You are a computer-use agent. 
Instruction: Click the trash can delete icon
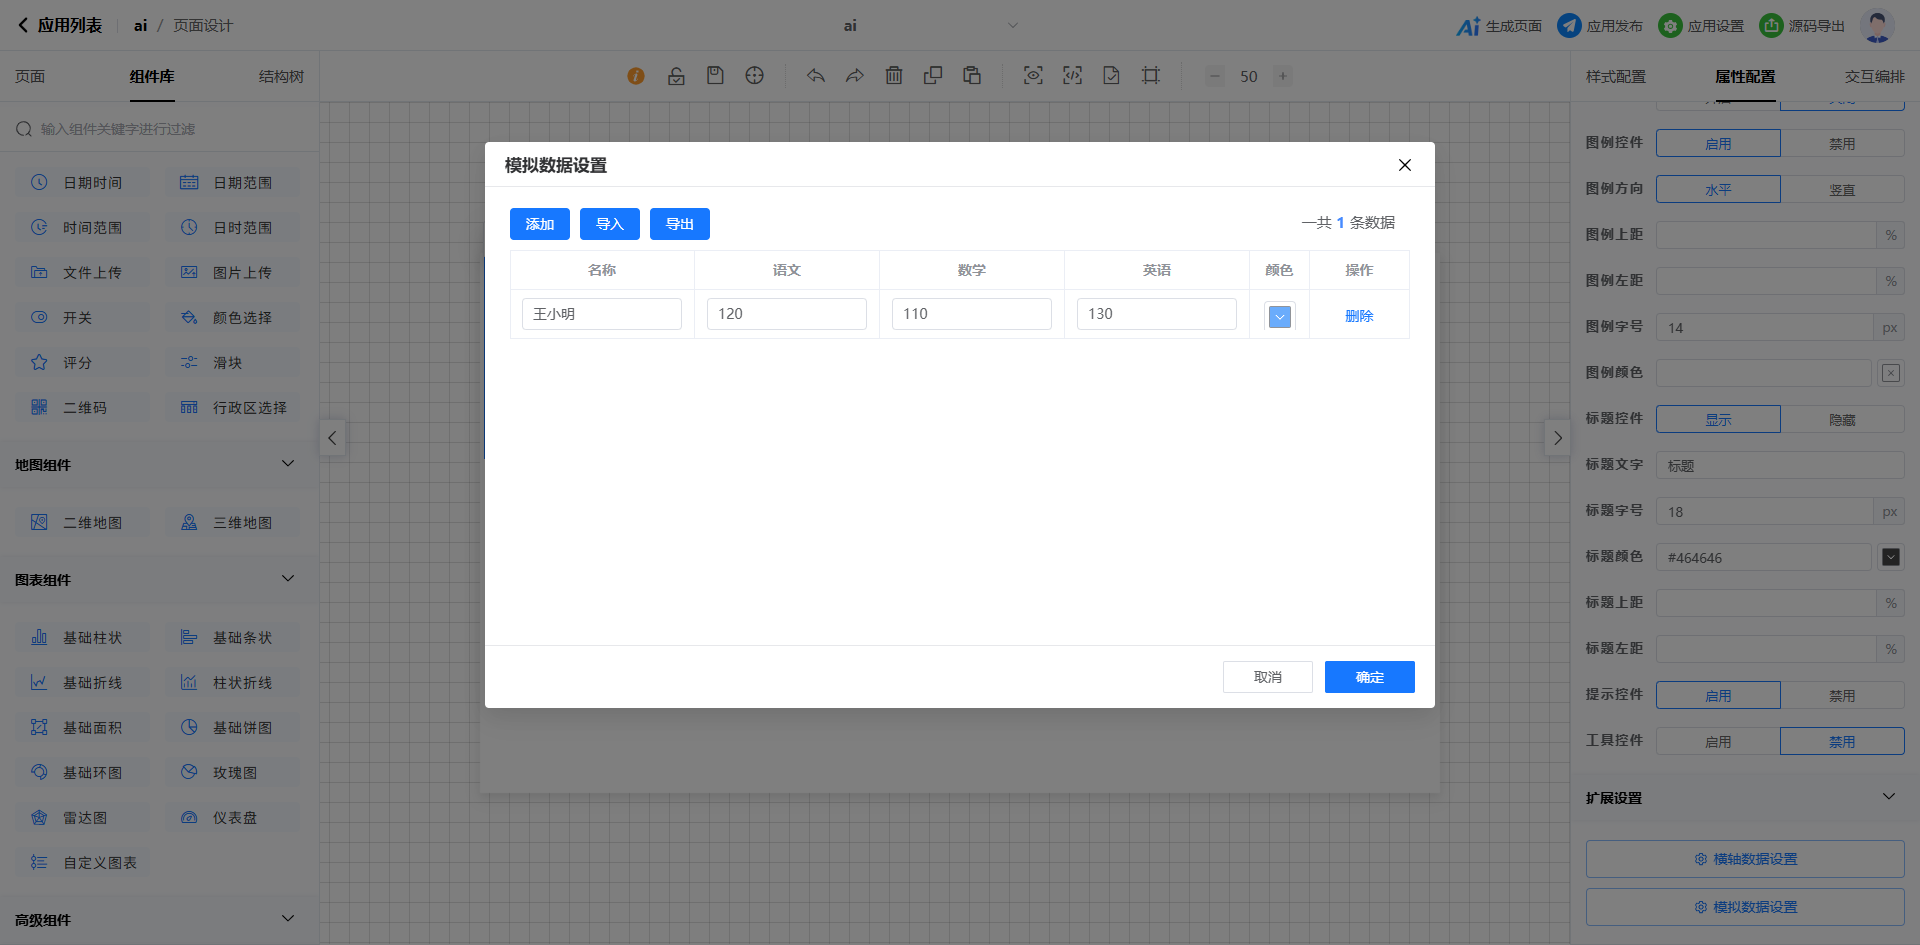pos(894,76)
